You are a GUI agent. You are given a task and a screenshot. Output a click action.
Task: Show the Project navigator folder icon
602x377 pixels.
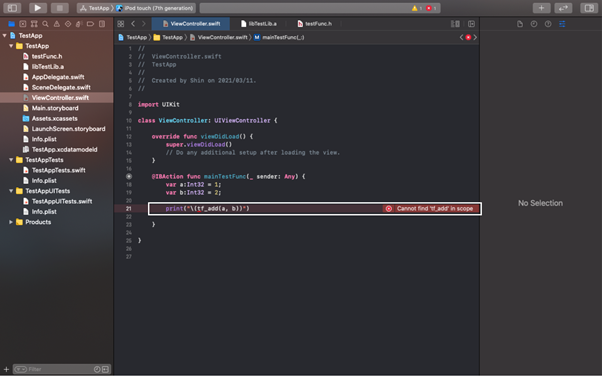pos(12,24)
